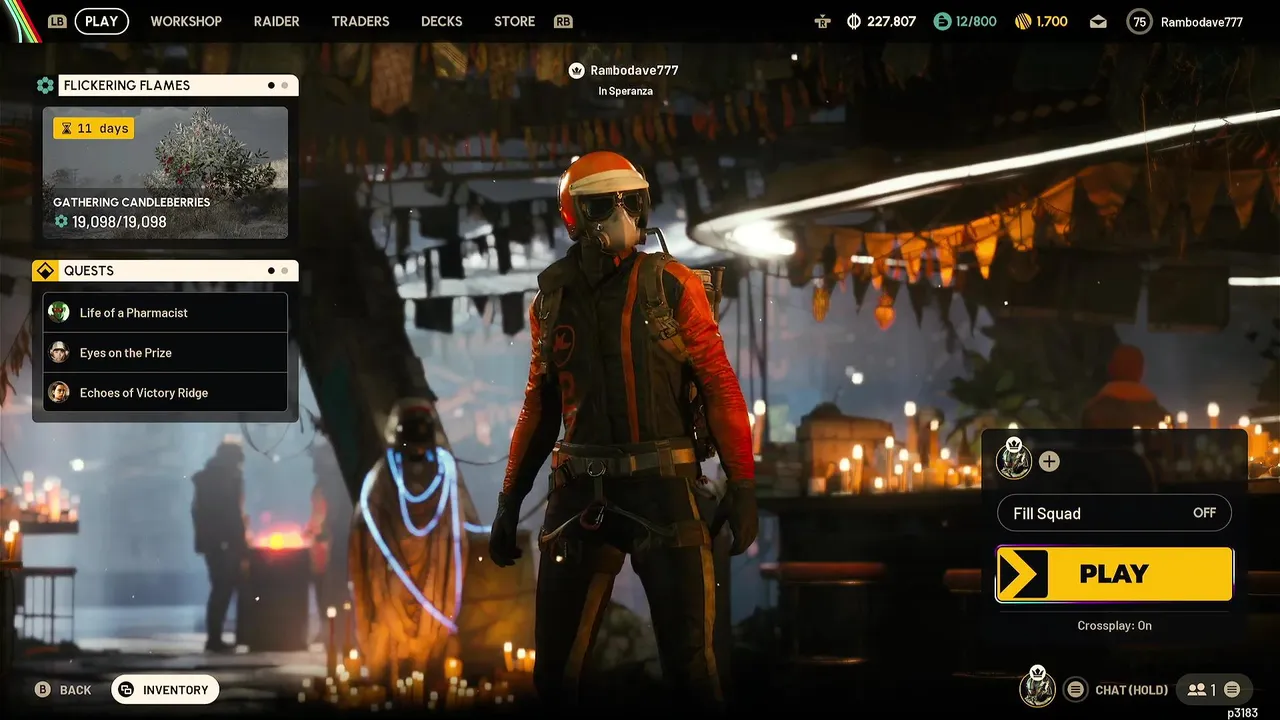
Task: Open the INVENTORY button
Action: click(165, 690)
